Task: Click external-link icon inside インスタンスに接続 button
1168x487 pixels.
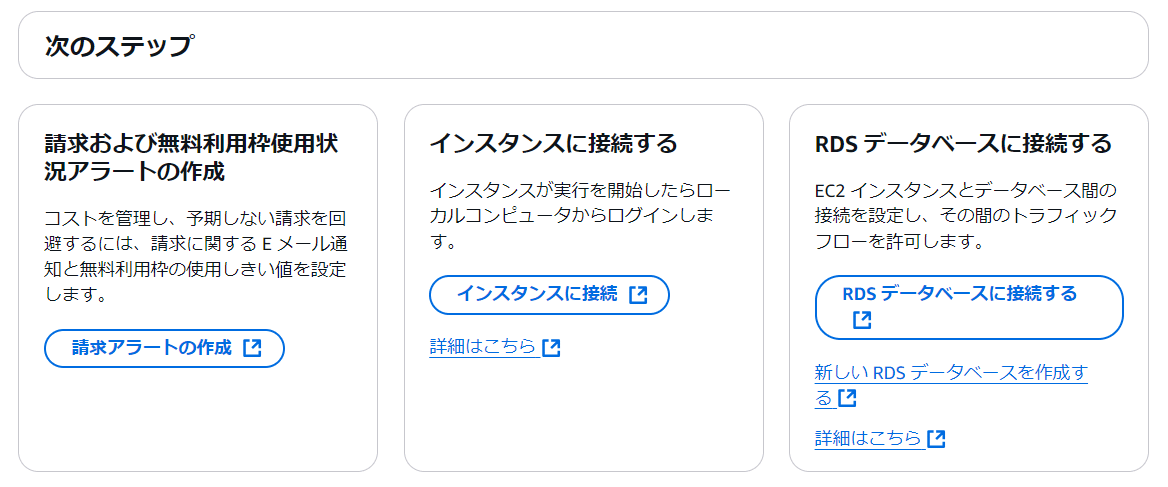Action: (x=638, y=295)
